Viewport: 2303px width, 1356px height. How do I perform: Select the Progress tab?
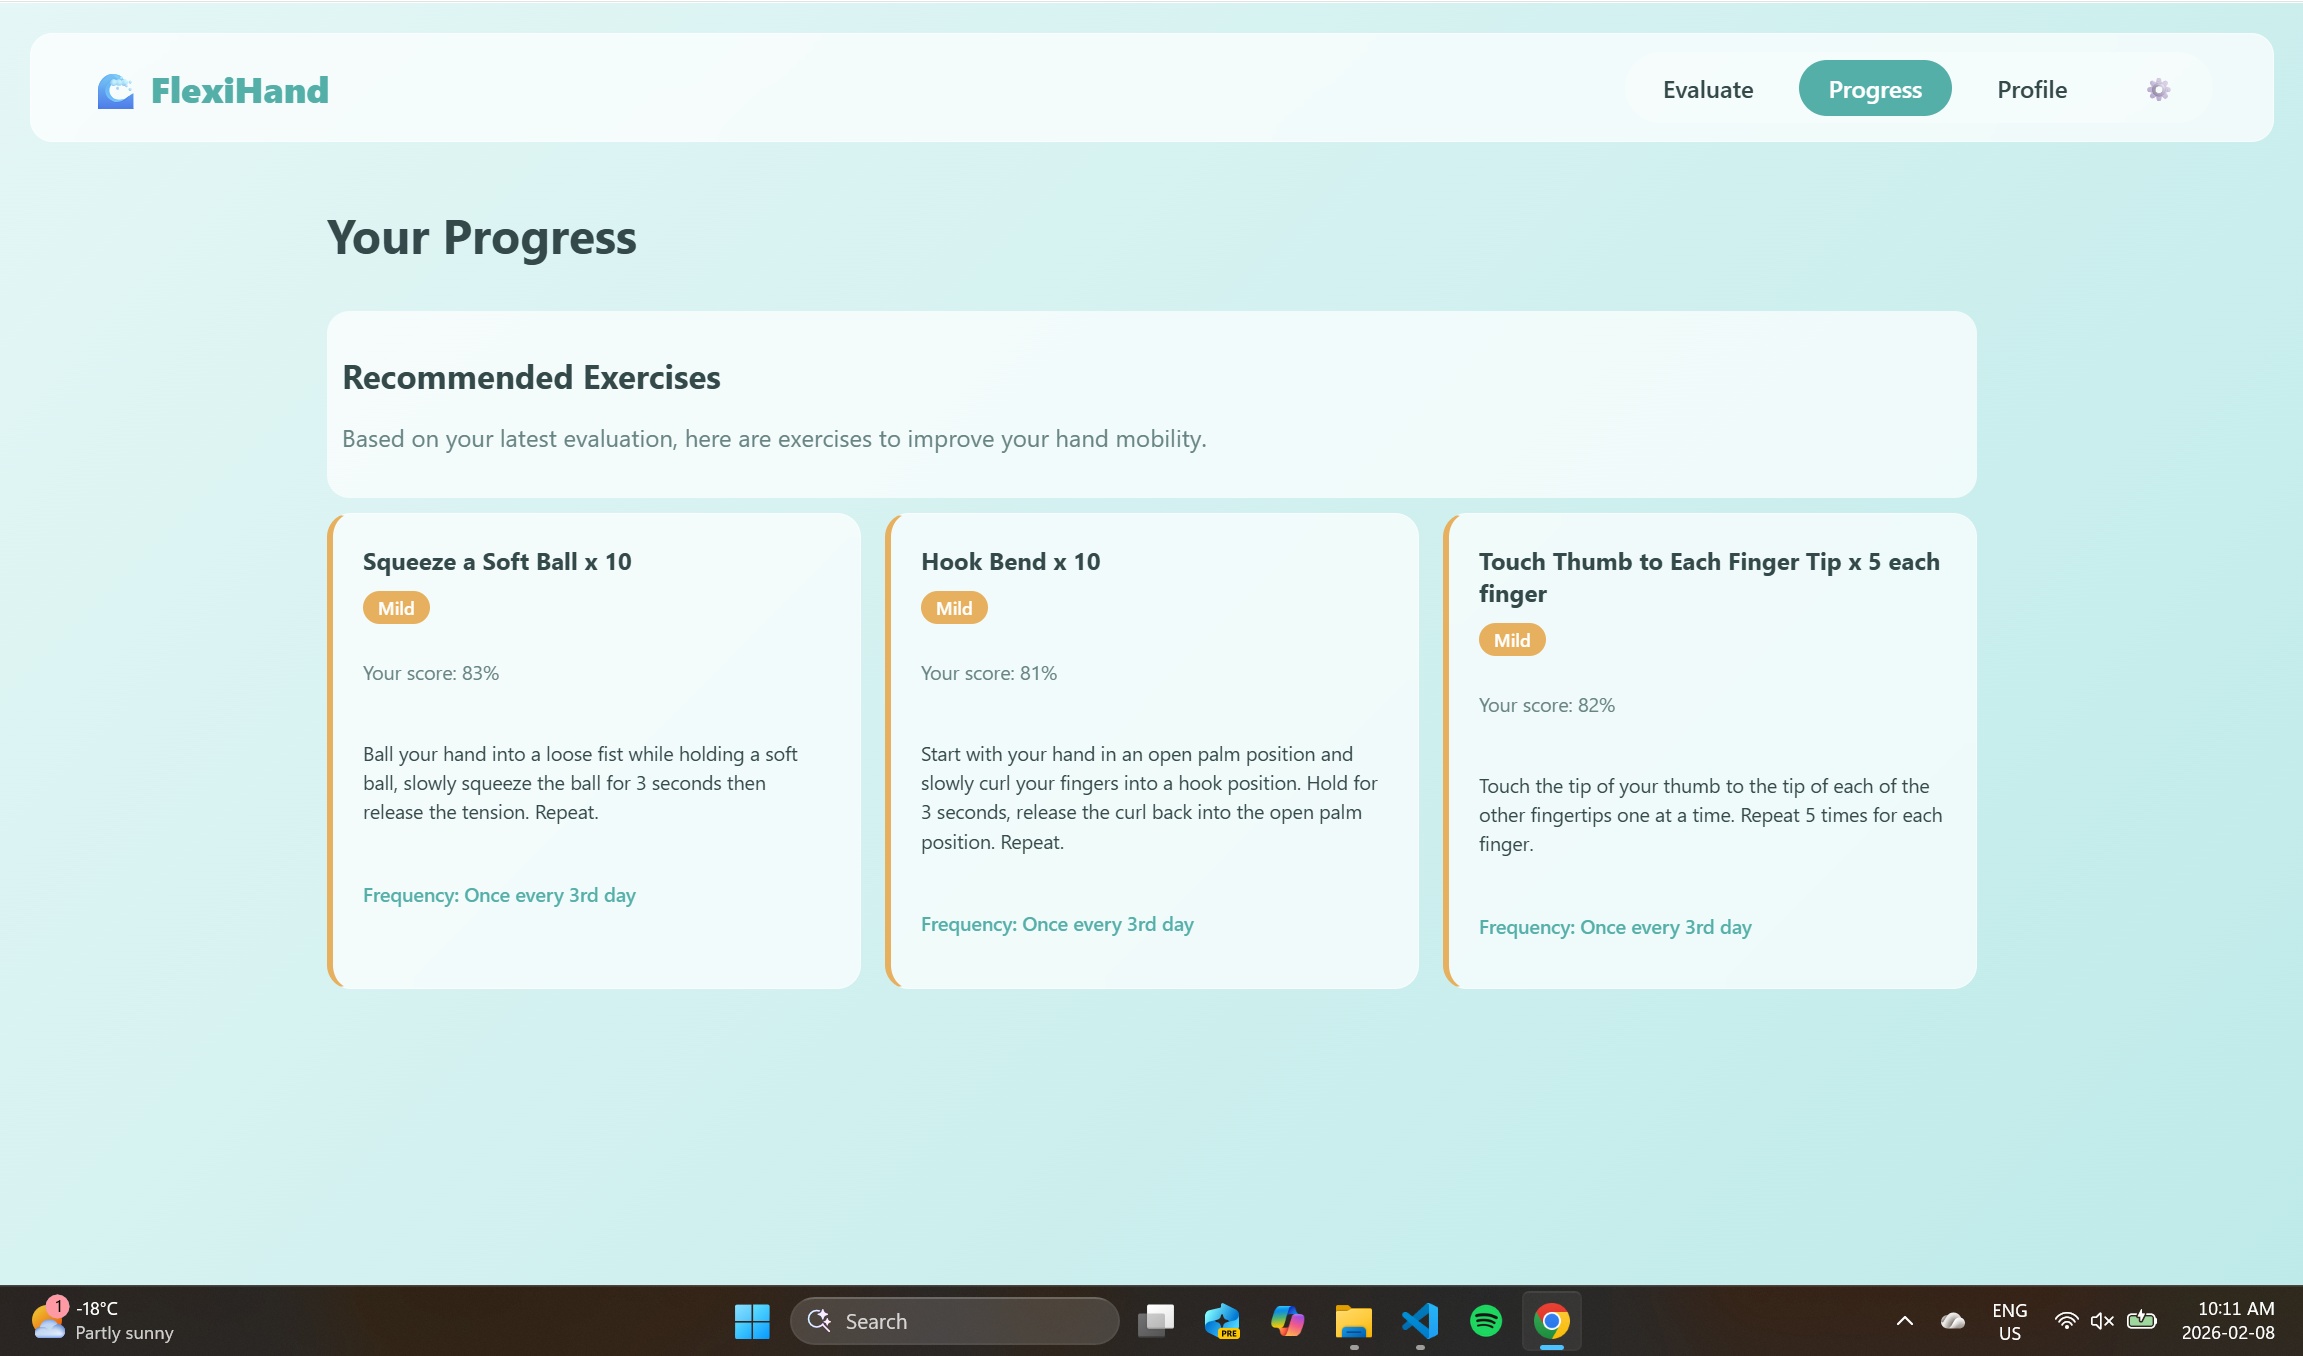pyautogui.click(x=1874, y=90)
